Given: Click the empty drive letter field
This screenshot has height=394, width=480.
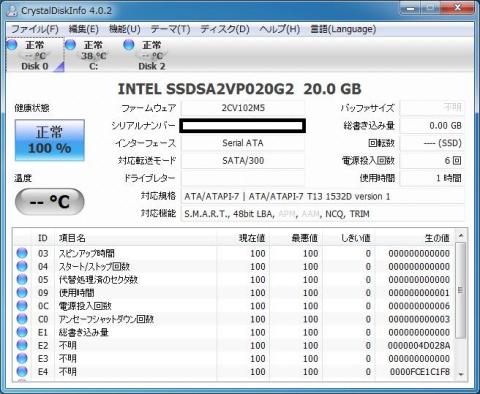Looking at the screenshot, I should click(x=243, y=178).
